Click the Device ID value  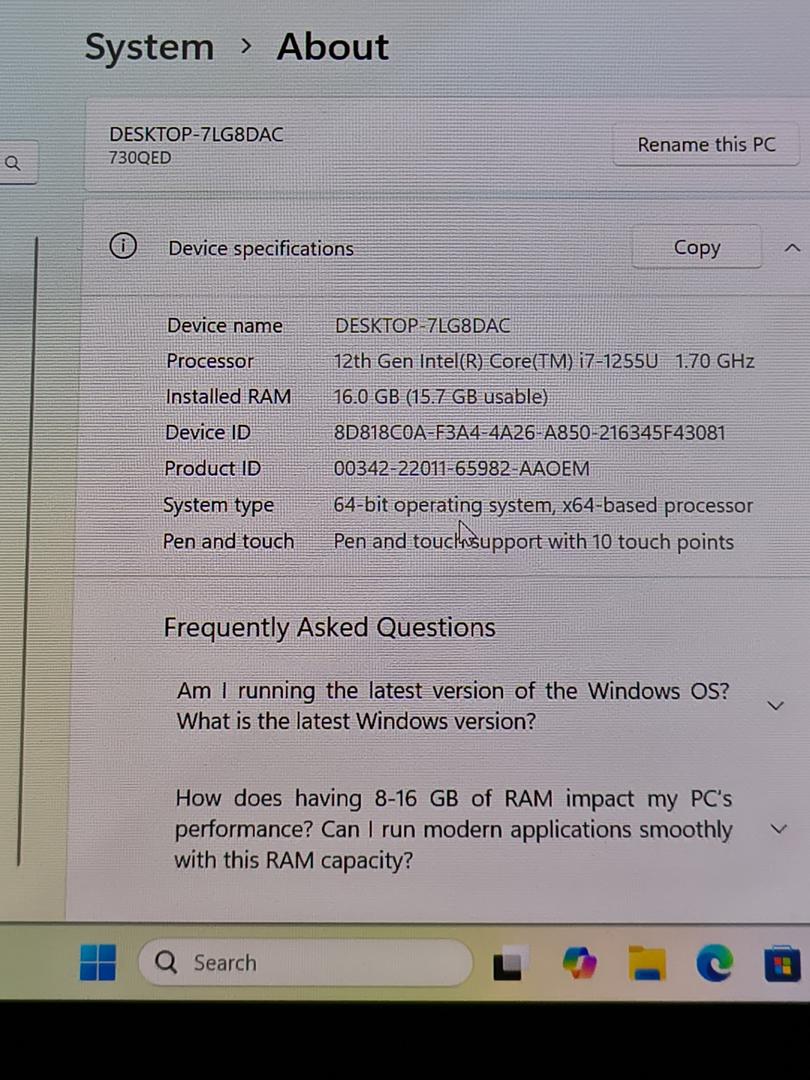point(529,433)
